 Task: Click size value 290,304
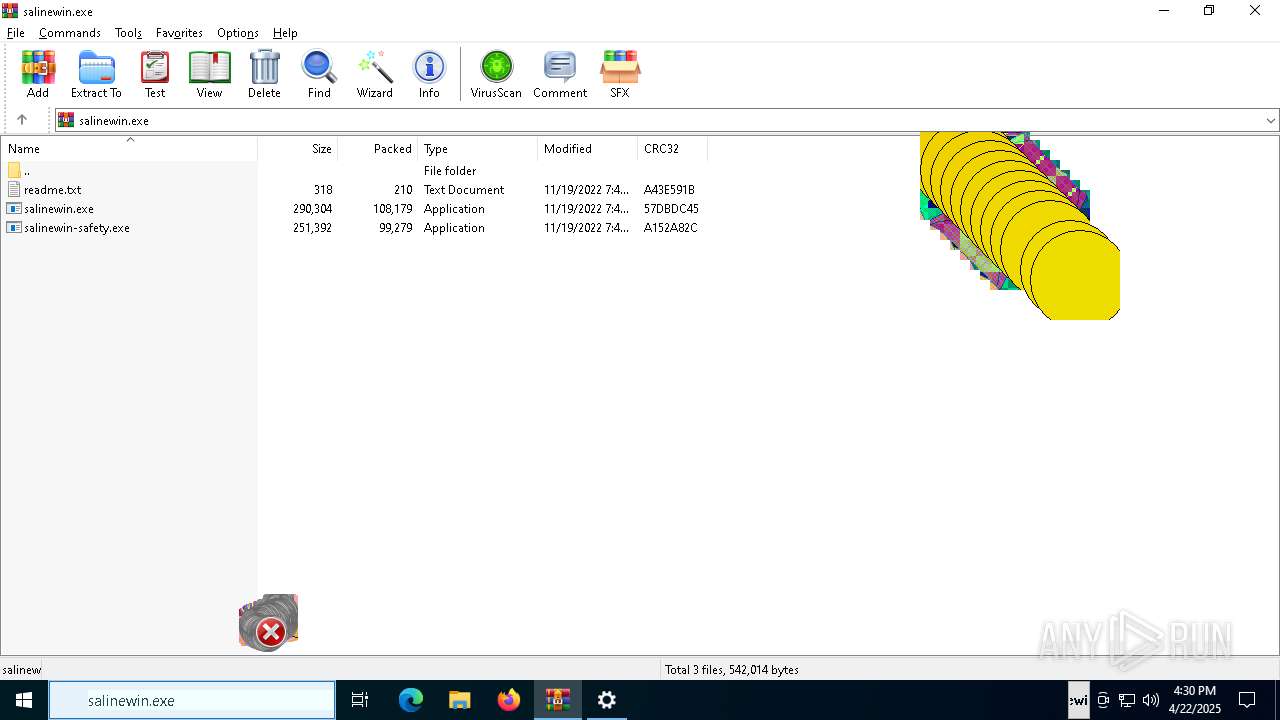point(313,209)
